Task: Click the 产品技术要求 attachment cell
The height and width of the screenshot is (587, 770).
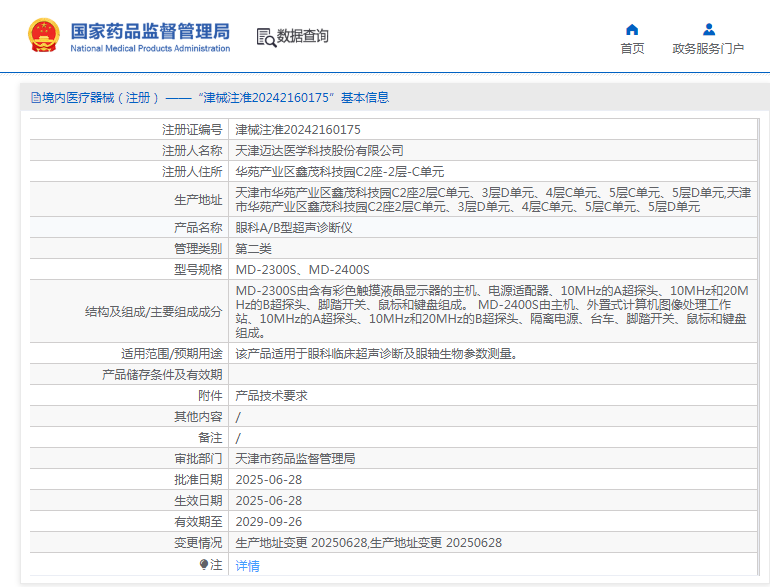Action: pyautogui.click(x=271, y=396)
